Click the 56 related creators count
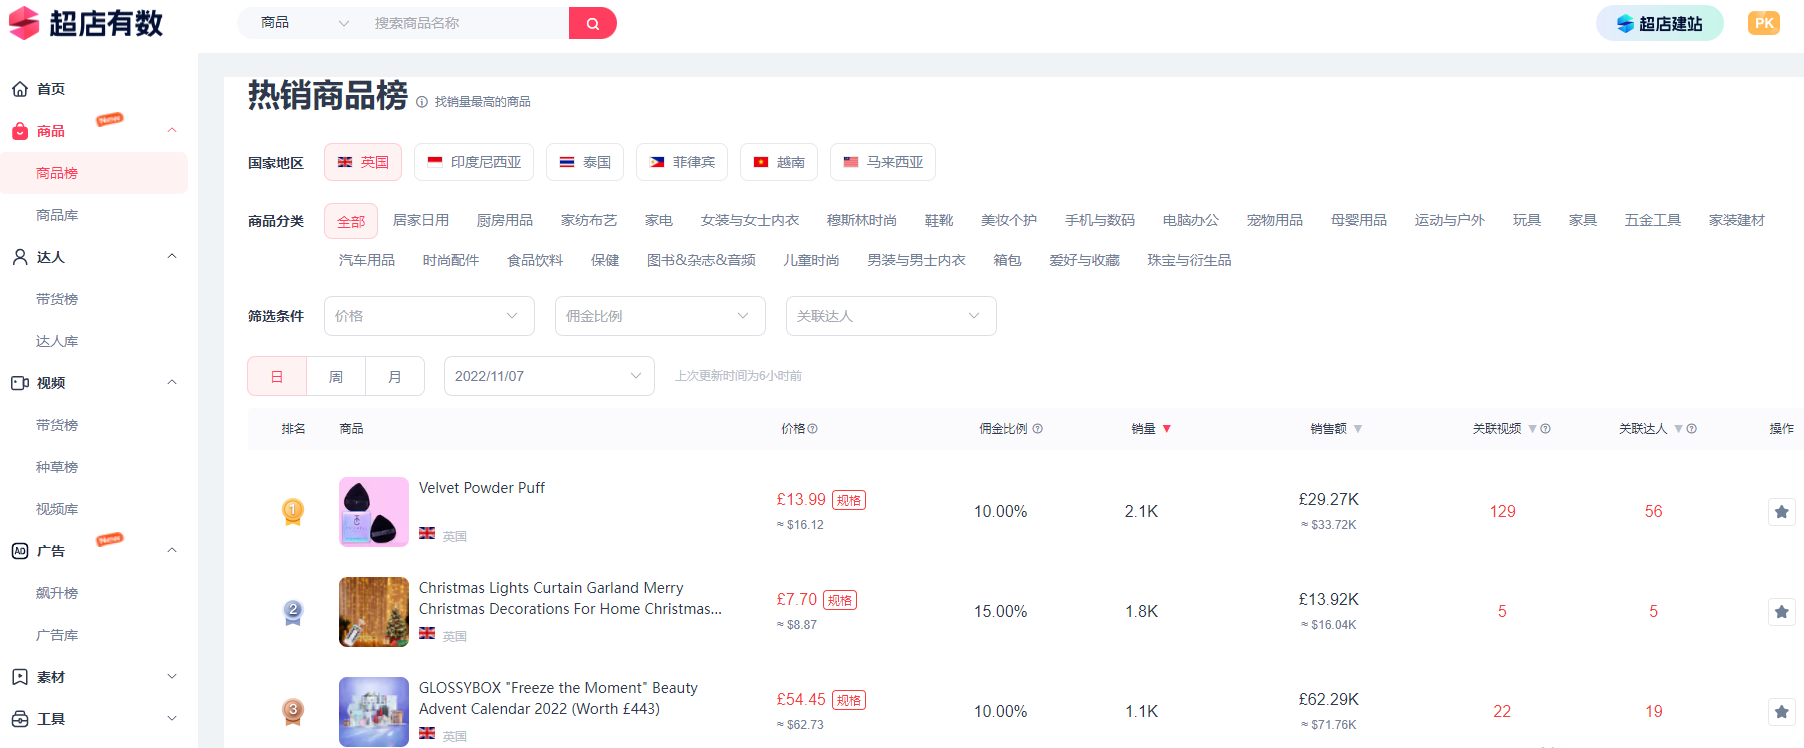This screenshot has height=748, width=1804. click(1653, 512)
